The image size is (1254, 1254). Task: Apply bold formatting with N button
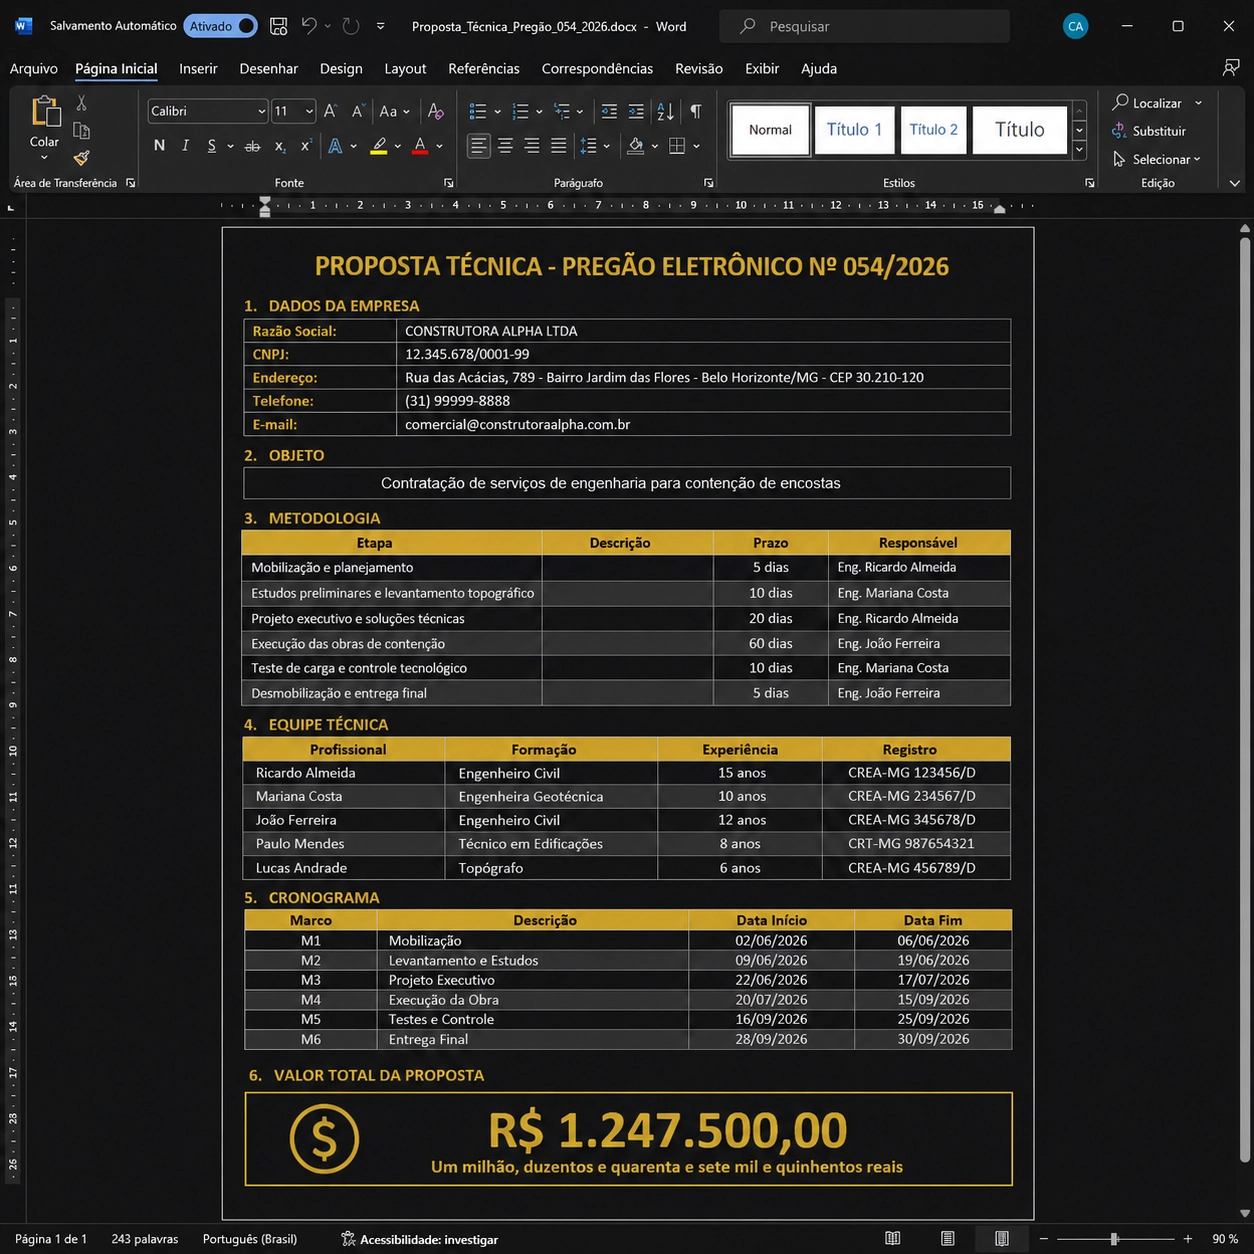coord(159,146)
